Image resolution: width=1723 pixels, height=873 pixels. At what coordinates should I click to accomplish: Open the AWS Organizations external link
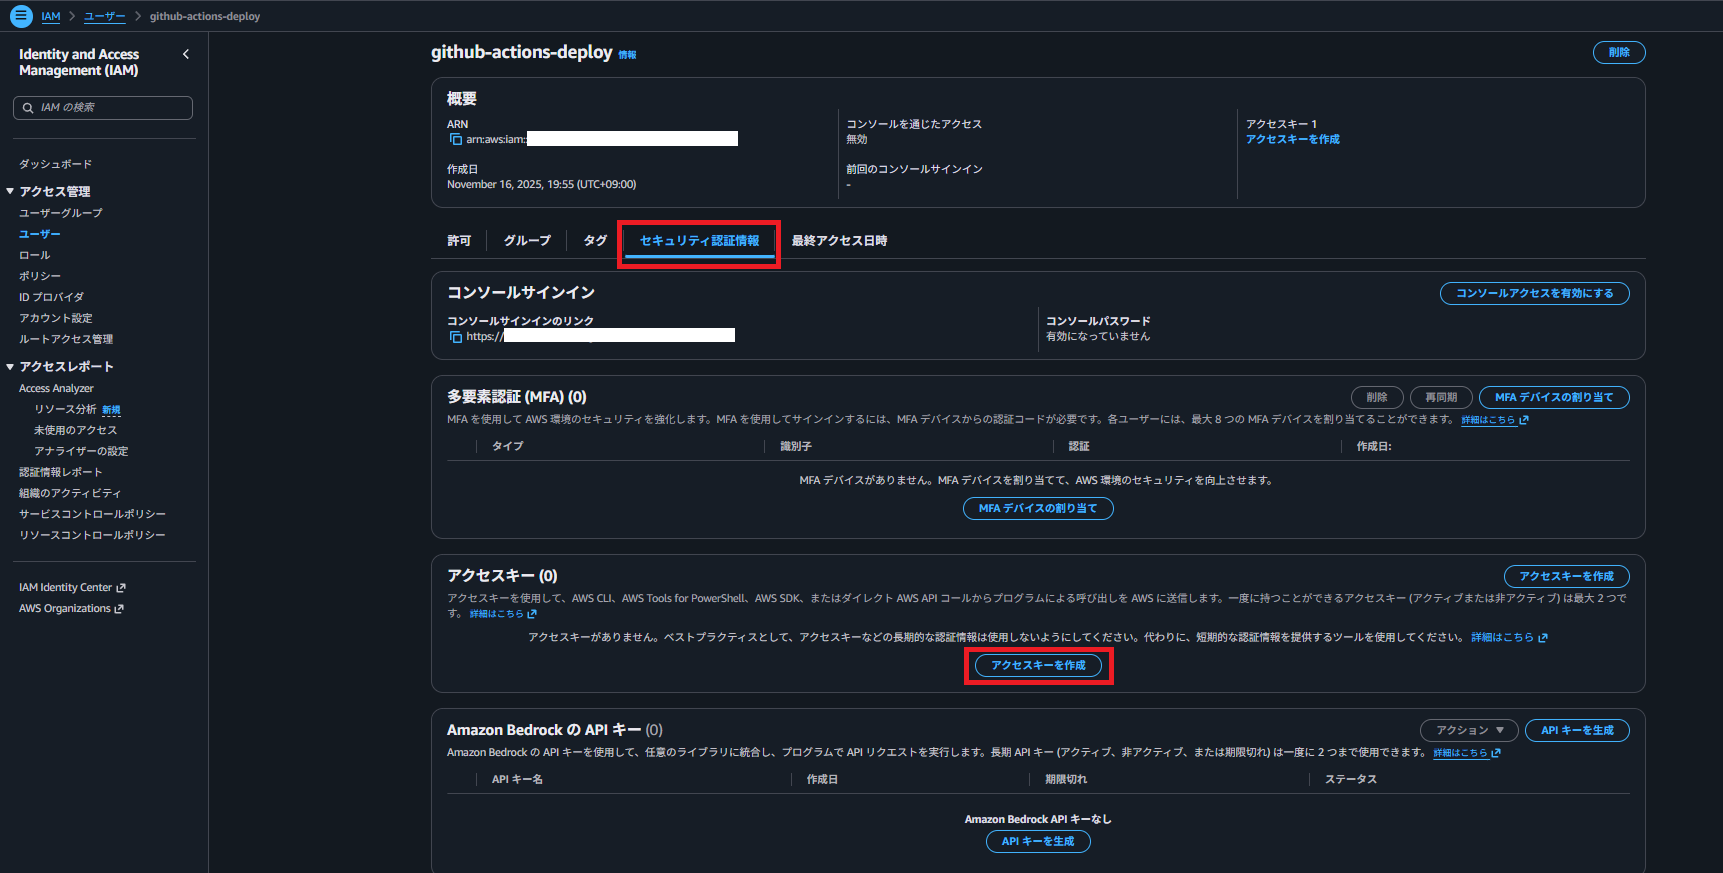(71, 608)
